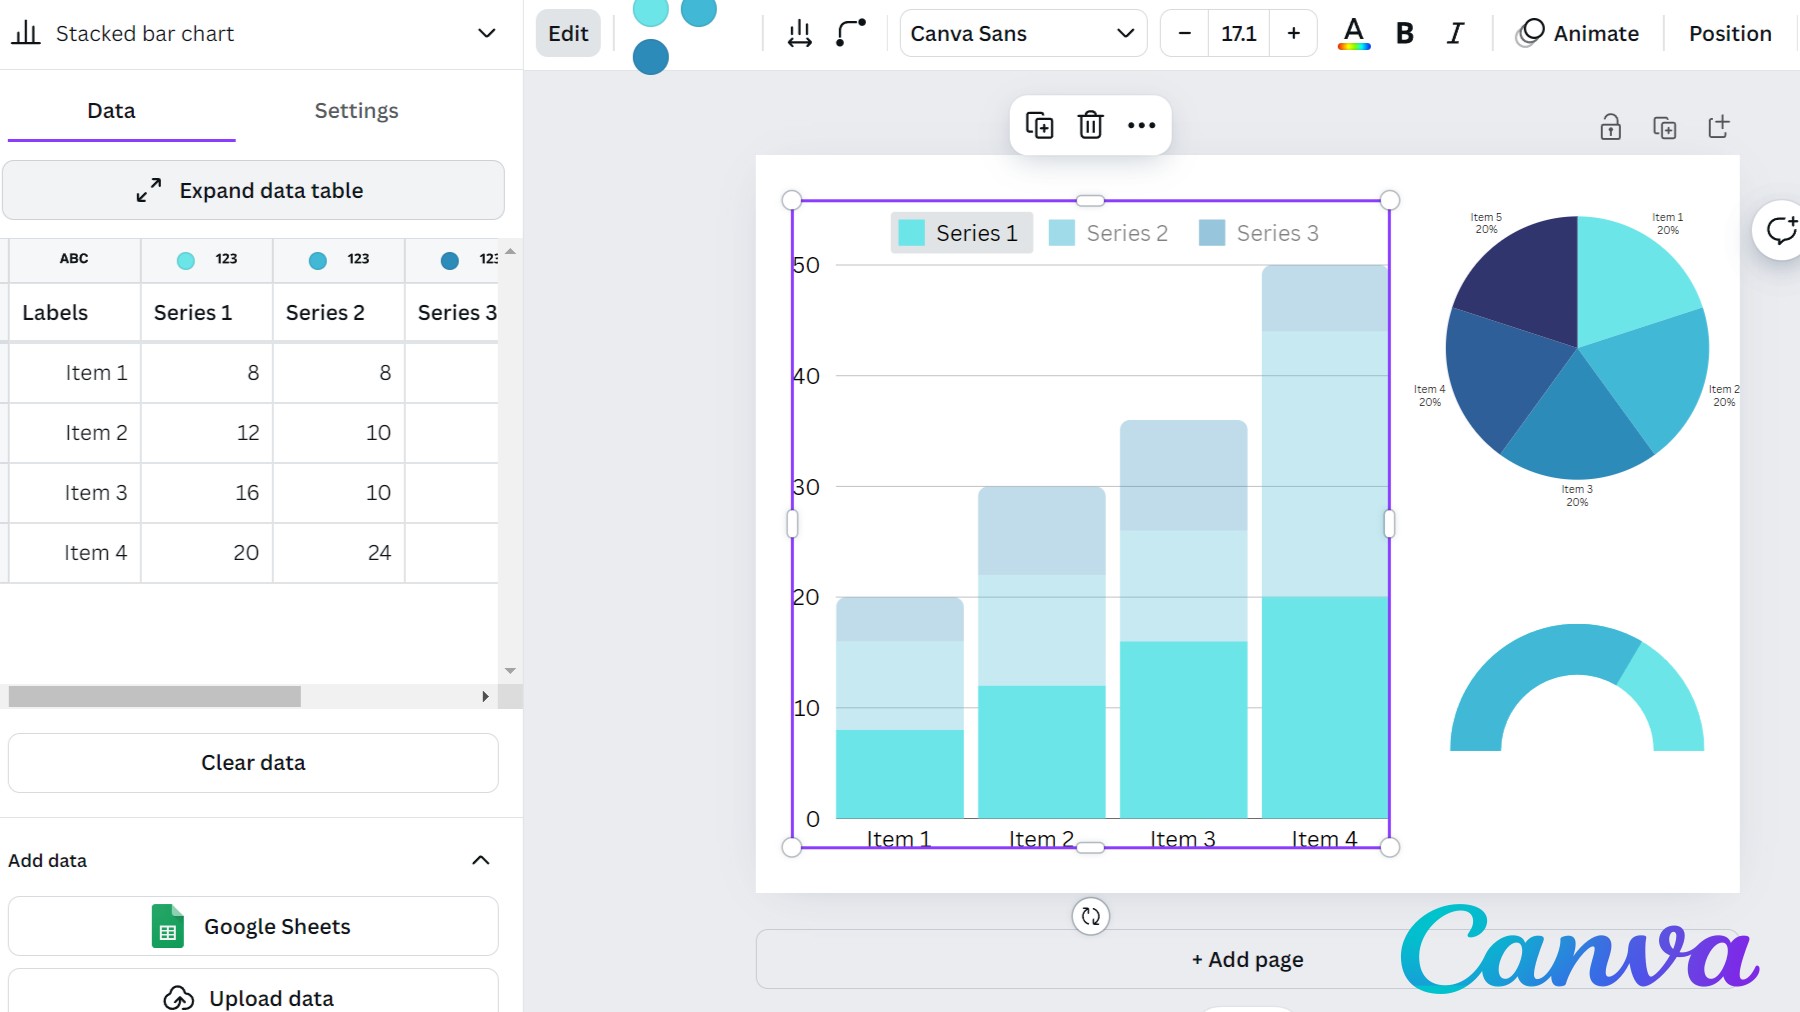Click the data table scroll right arrow
This screenshot has width=1800, height=1012.
[x=485, y=696]
